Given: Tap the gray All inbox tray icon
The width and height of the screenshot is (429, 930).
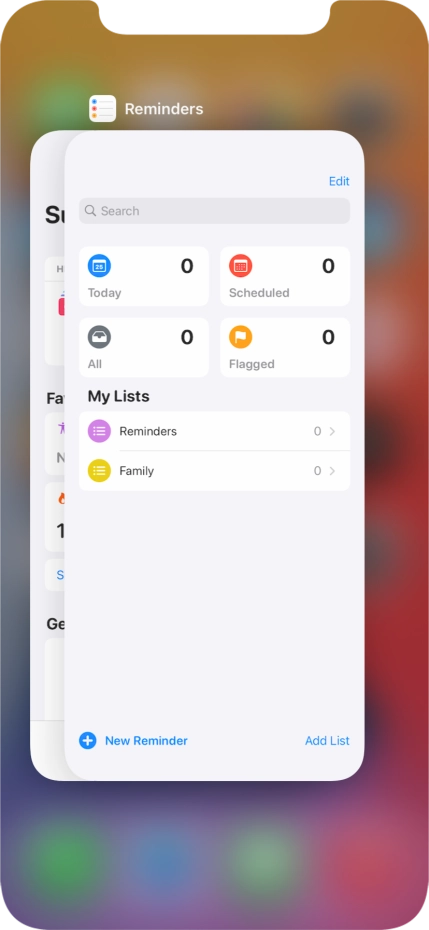Looking at the screenshot, I should tap(99, 337).
